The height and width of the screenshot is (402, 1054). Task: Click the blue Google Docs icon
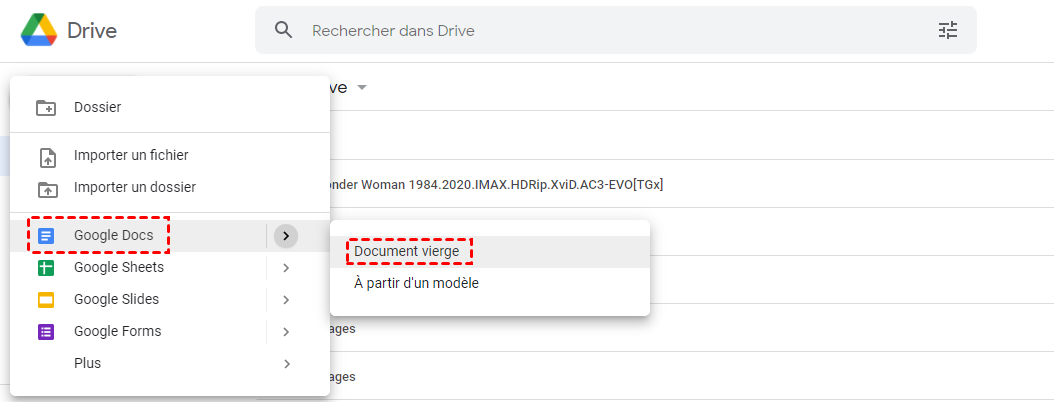click(x=46, y=236)
